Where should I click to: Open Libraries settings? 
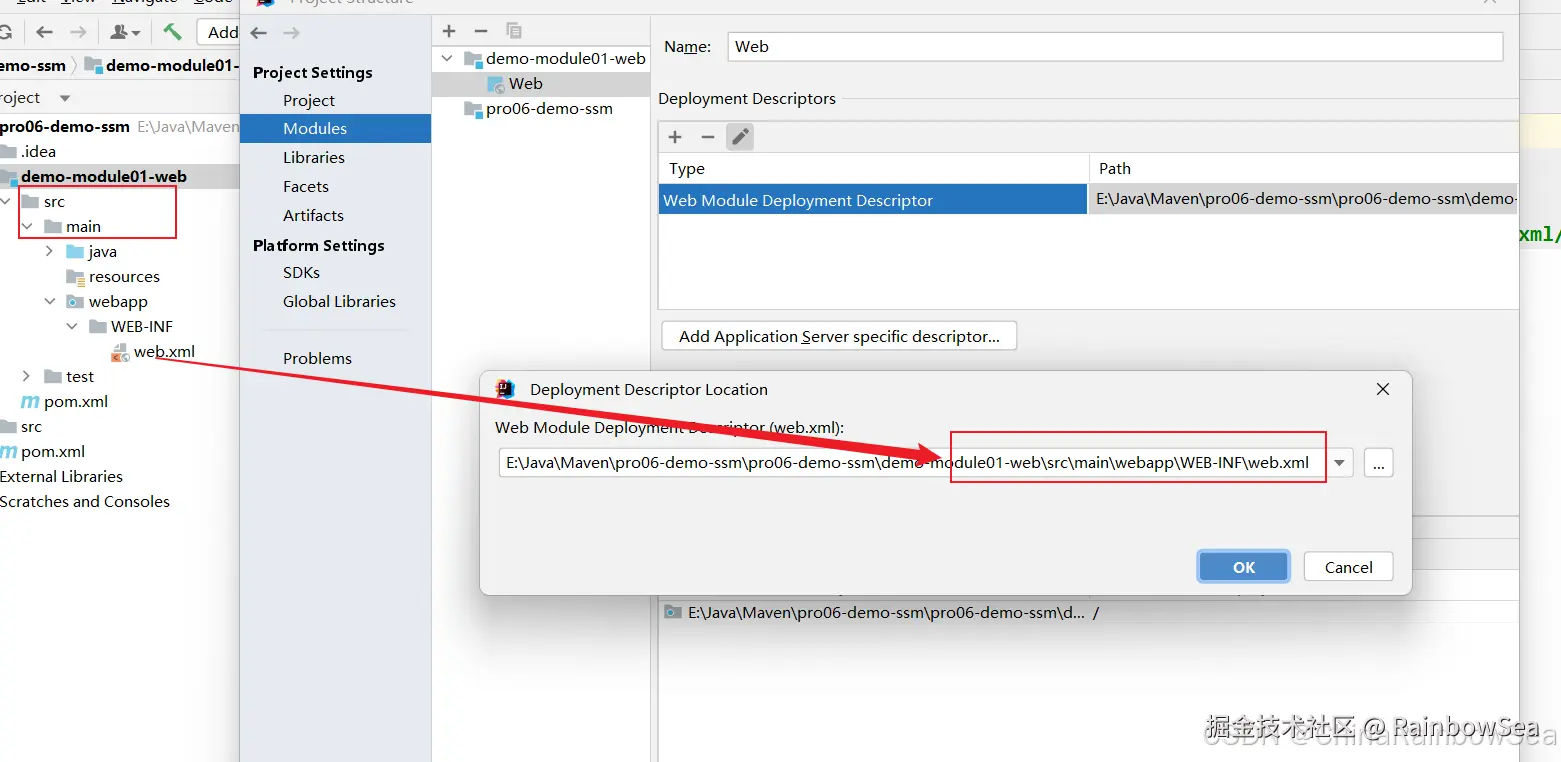pos(314,157)
